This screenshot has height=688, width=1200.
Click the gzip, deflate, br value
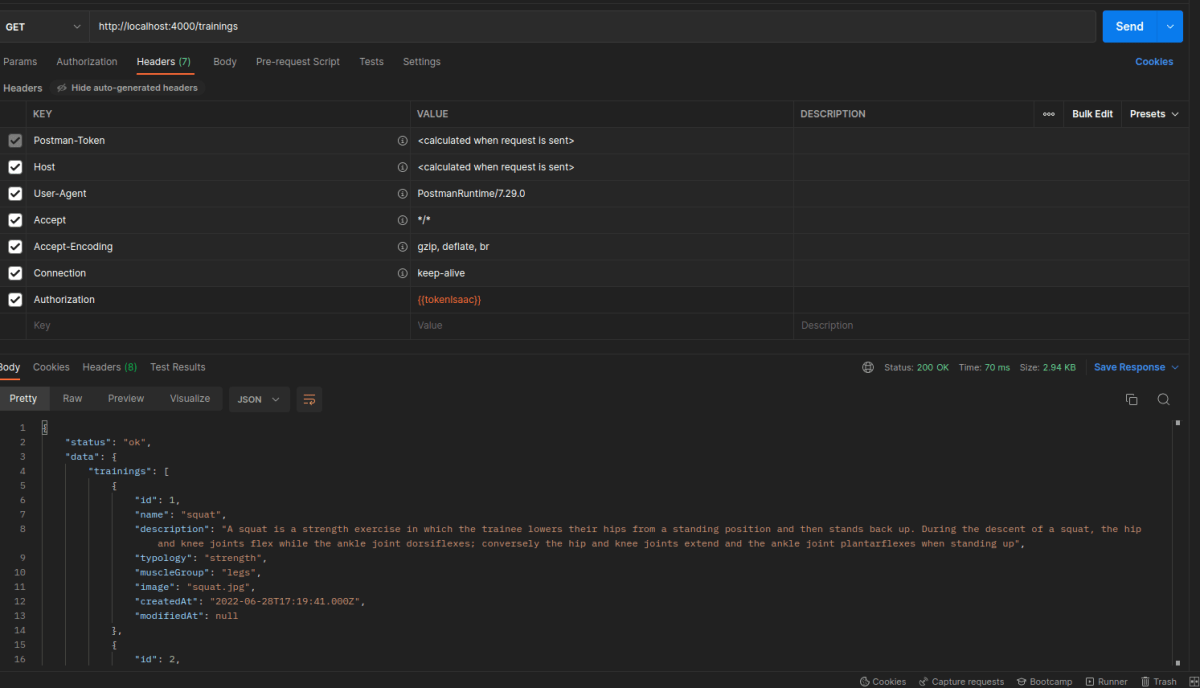tap(453, 247)
